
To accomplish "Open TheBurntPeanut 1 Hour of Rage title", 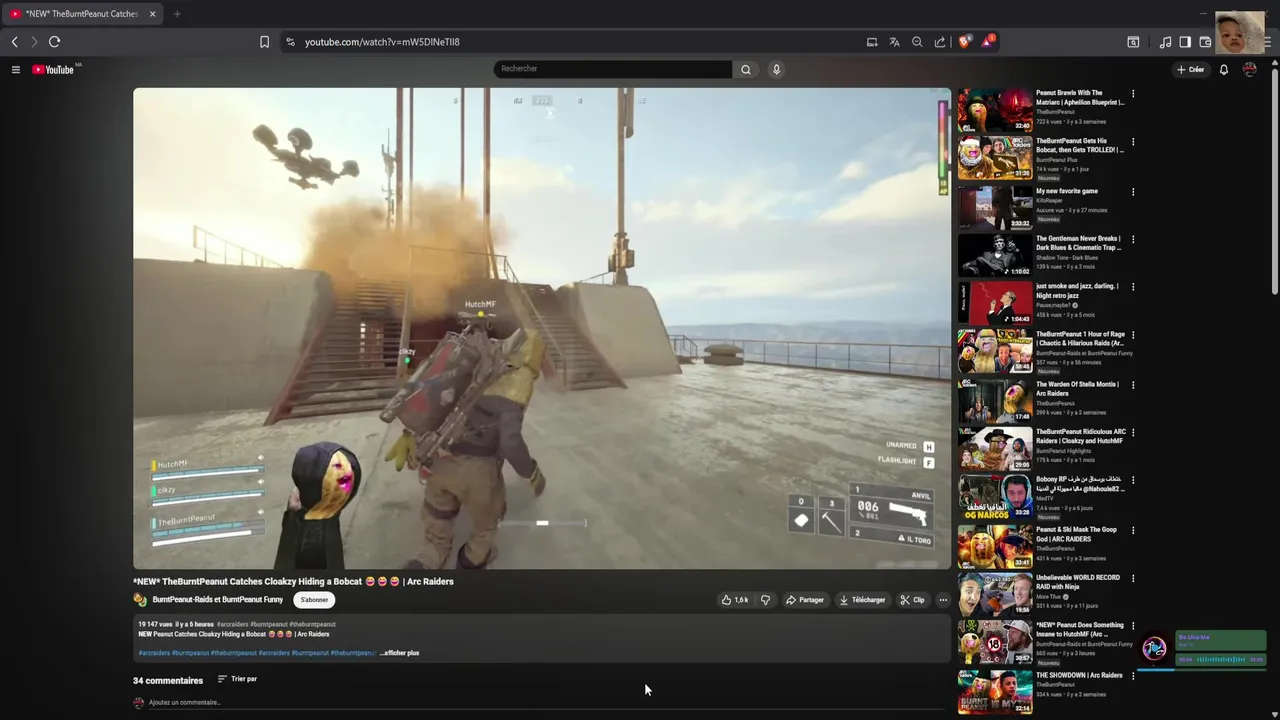I will tap(1080, 339).
